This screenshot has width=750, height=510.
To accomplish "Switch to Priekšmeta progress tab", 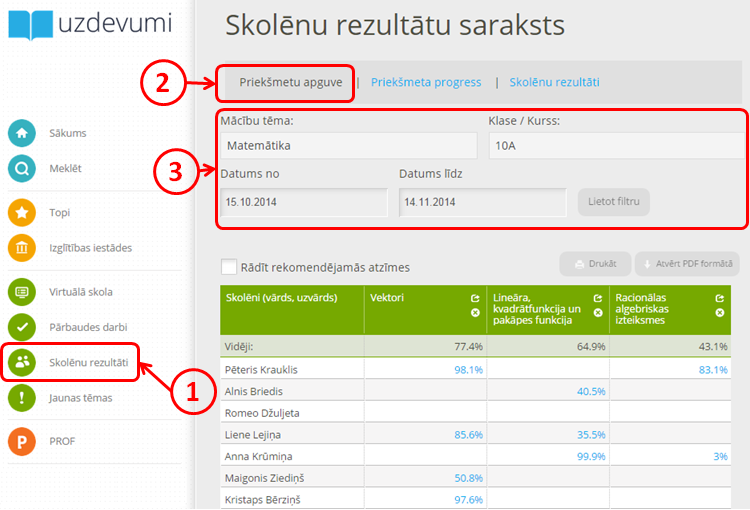I will tap(426, 82).
